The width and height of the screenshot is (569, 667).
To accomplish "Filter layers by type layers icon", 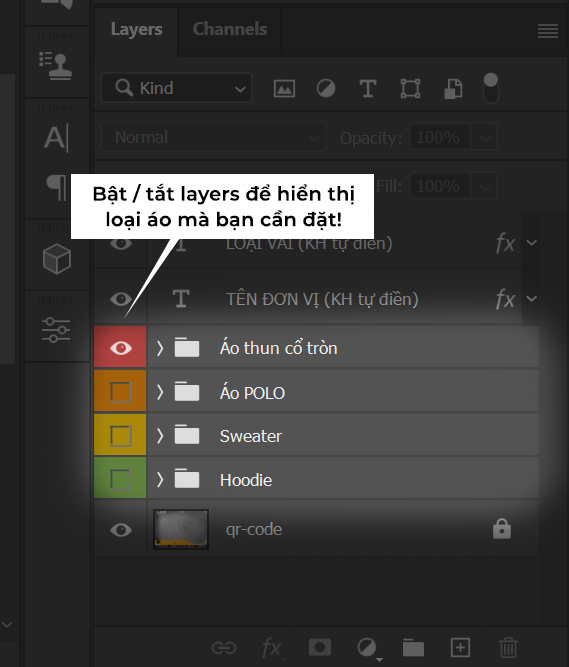I will point(367,88).
